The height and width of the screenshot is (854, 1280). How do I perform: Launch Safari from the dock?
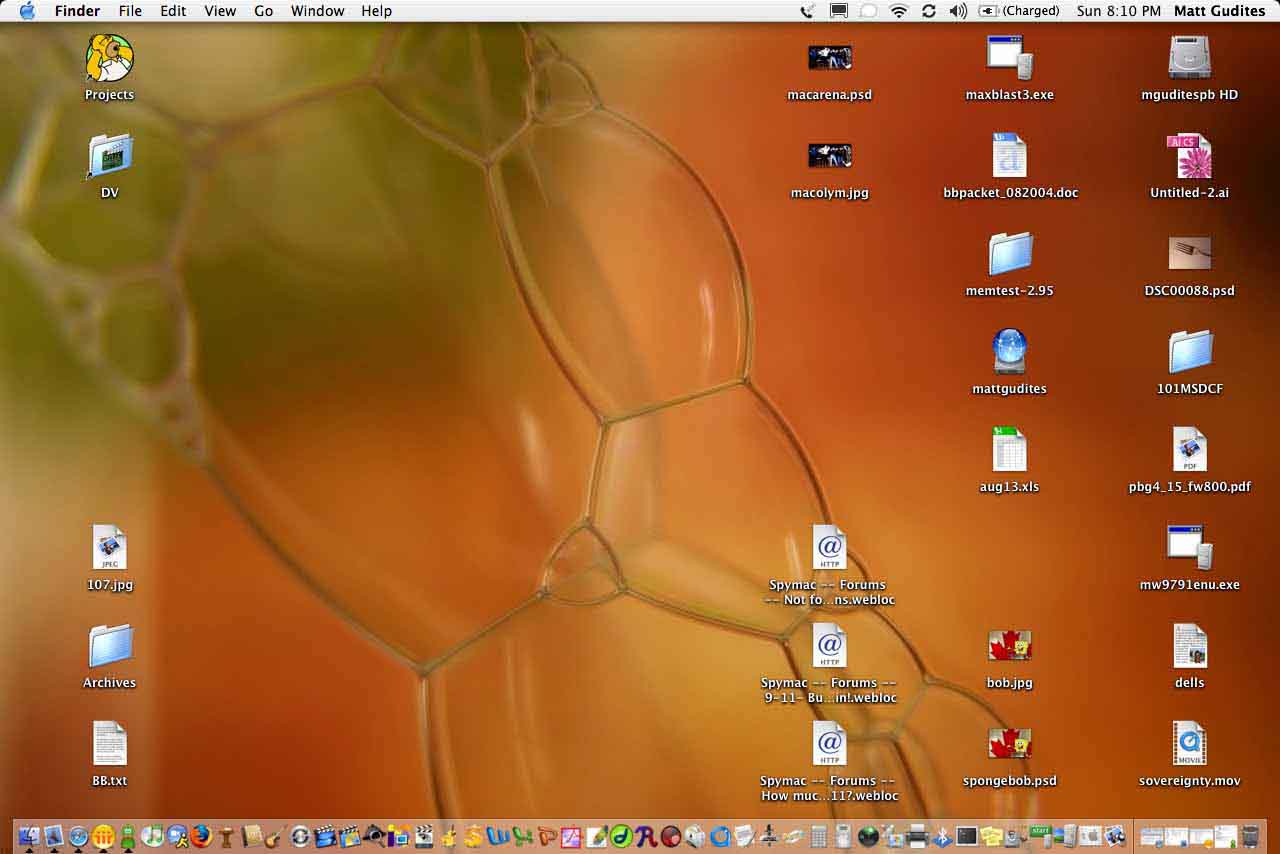point(78,836)
